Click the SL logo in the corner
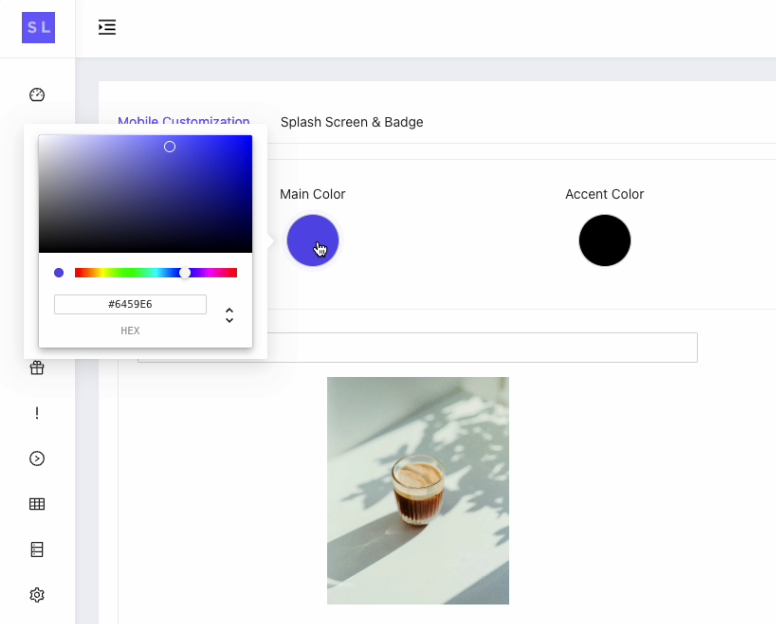Screen dimensions: 776x624 point(38,28)
